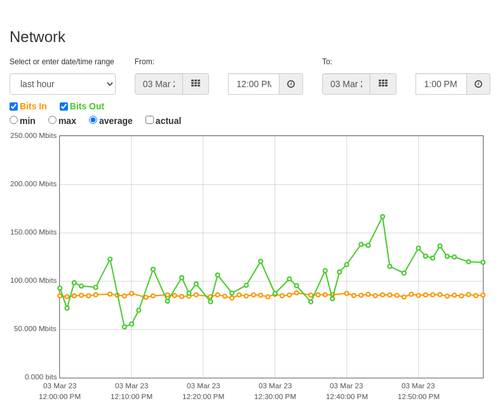Enable the actual checkbox
This screenshot has height=403, width=500.
pyautogui.click(x=150, y=120)
